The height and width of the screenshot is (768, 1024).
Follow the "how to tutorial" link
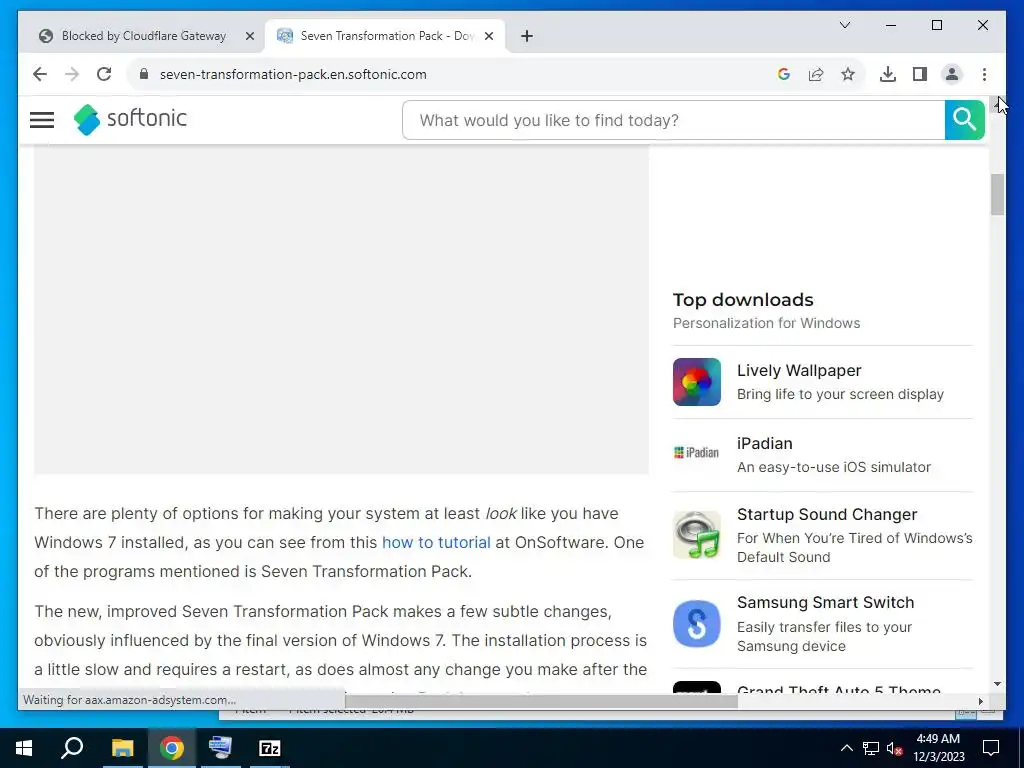coord(436,542)
